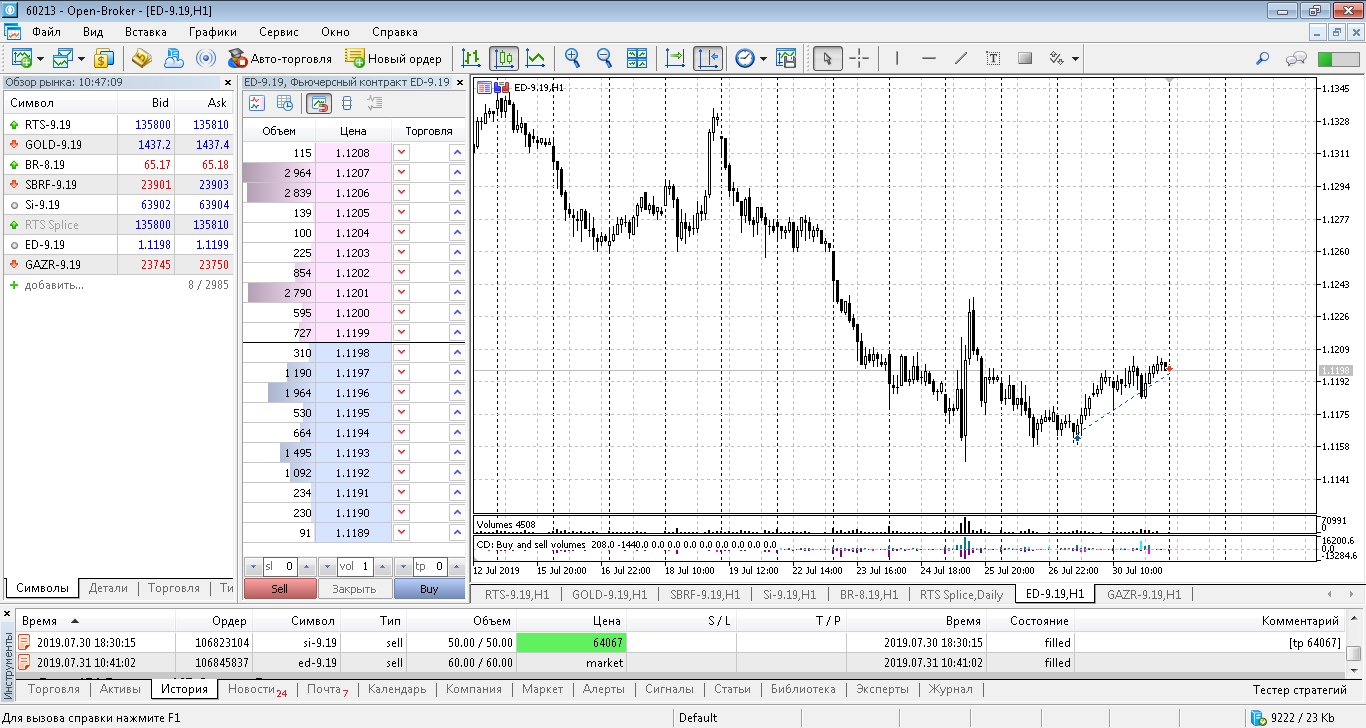Open the timeframe periods dropdown arrow
The height and width of the screenshot is (728, 1366).
(x=763, y=58)
